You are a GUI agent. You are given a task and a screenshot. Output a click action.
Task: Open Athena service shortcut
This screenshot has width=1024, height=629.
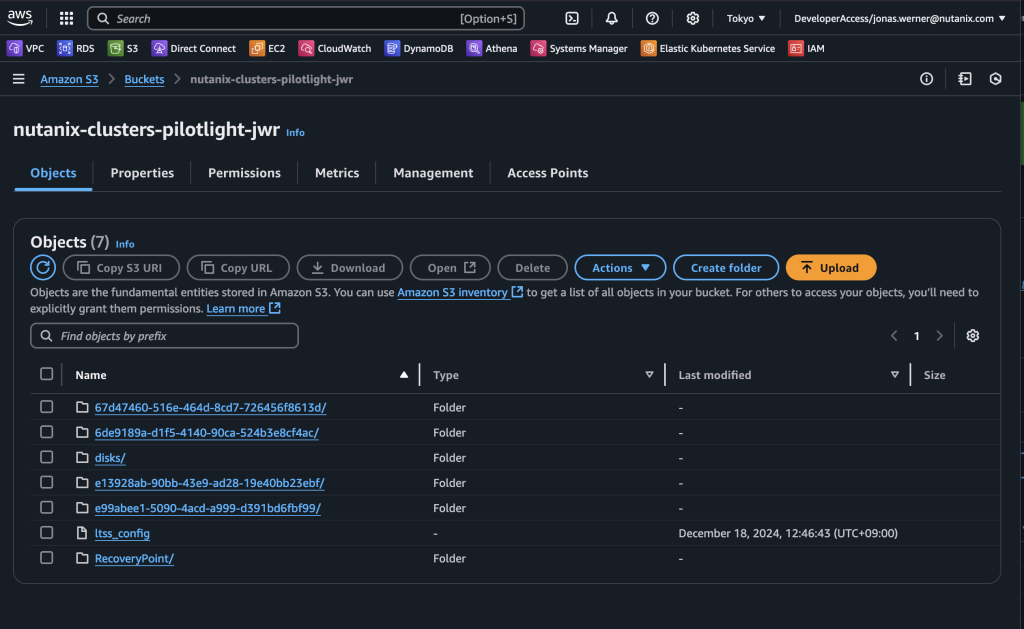[x=492, y=48]
